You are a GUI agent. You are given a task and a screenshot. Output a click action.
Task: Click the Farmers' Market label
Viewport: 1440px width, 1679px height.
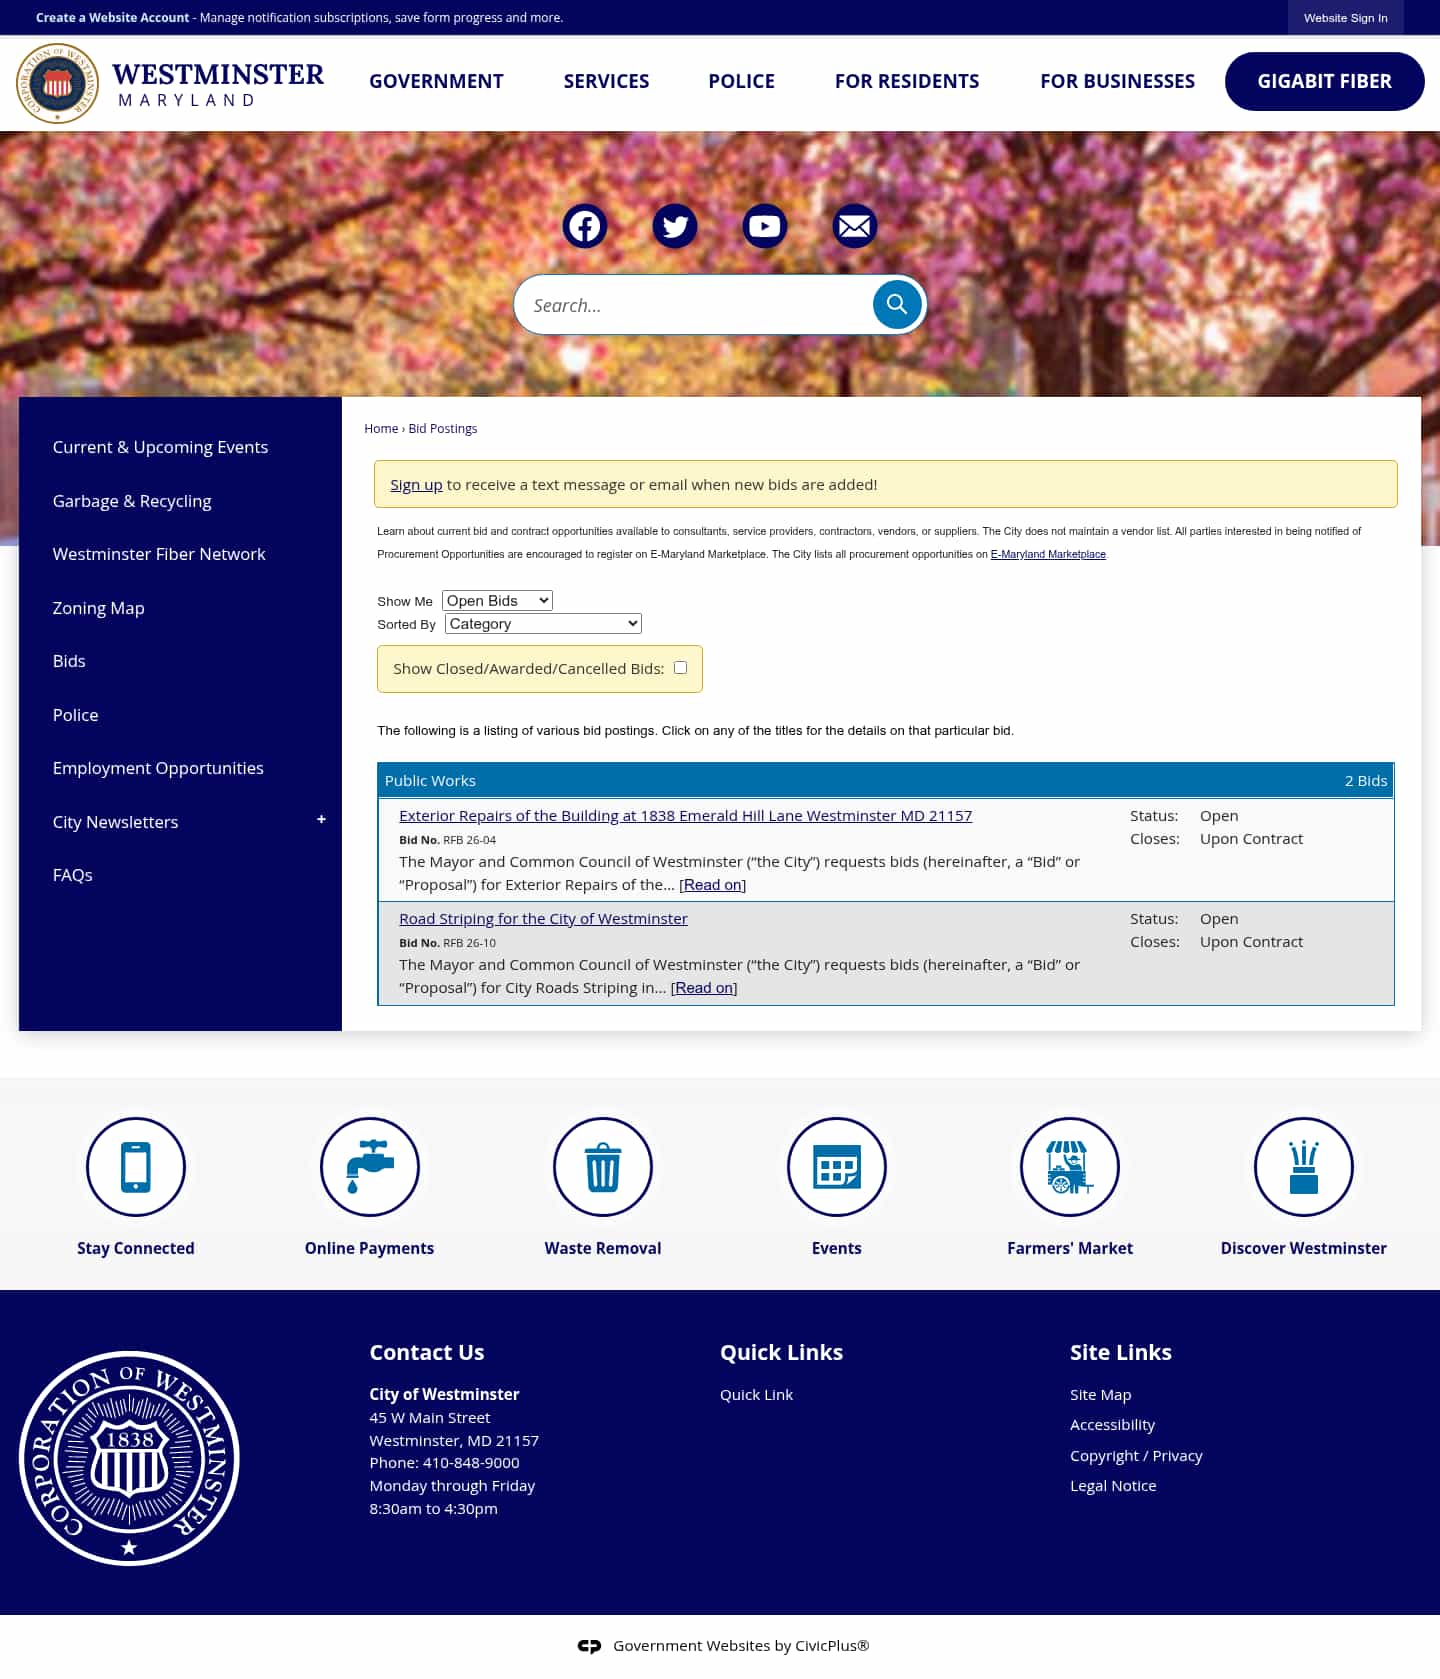click(x=1070, y=1248)
